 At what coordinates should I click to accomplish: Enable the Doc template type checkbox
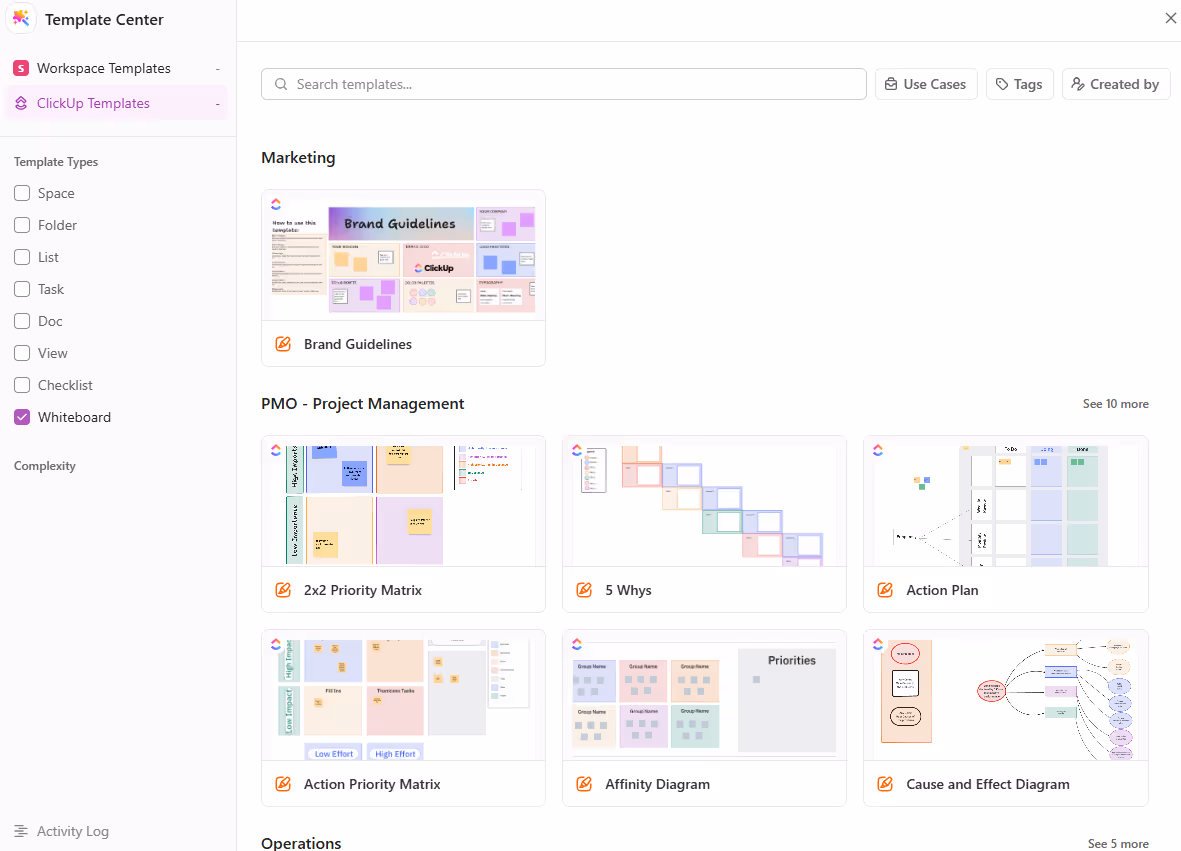(x=21, y=321)
